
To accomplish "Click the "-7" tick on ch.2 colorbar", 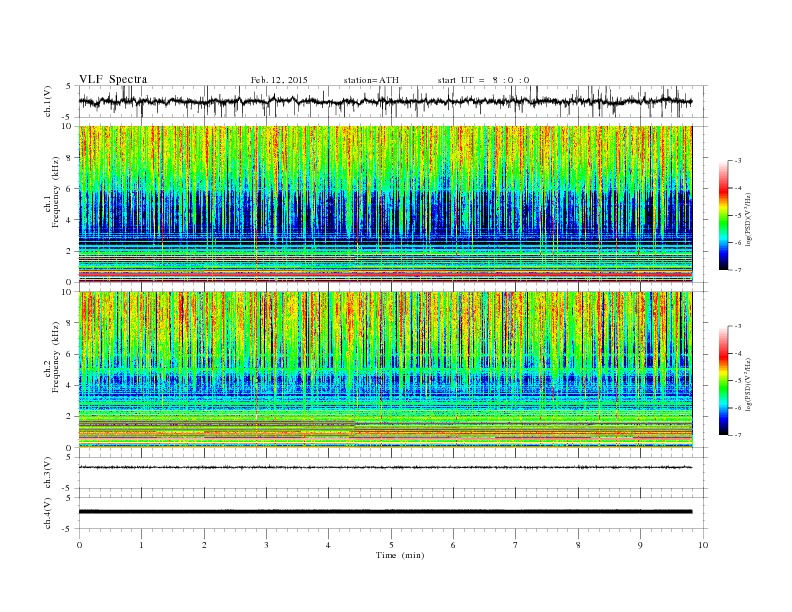I will coord(737,435).
